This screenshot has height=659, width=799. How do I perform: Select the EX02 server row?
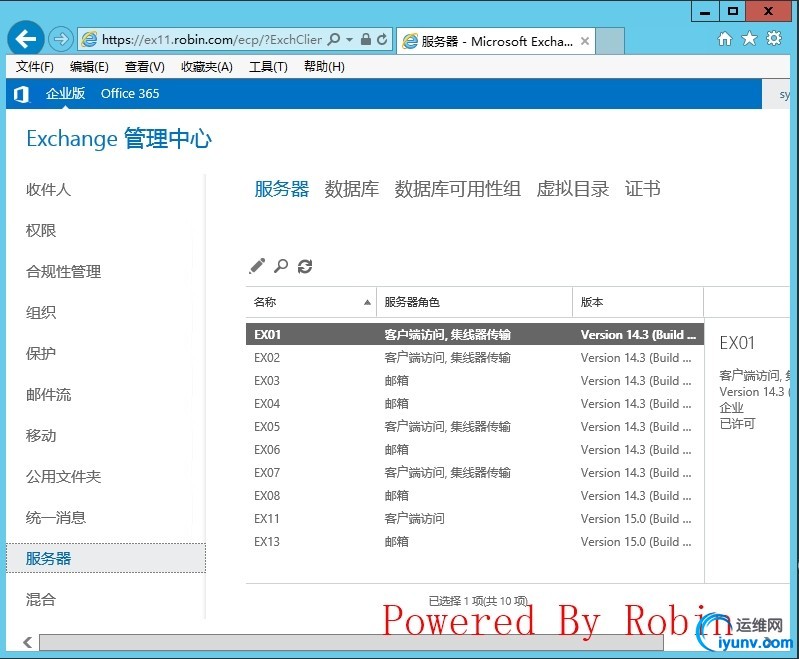click(x=475, y=358)
